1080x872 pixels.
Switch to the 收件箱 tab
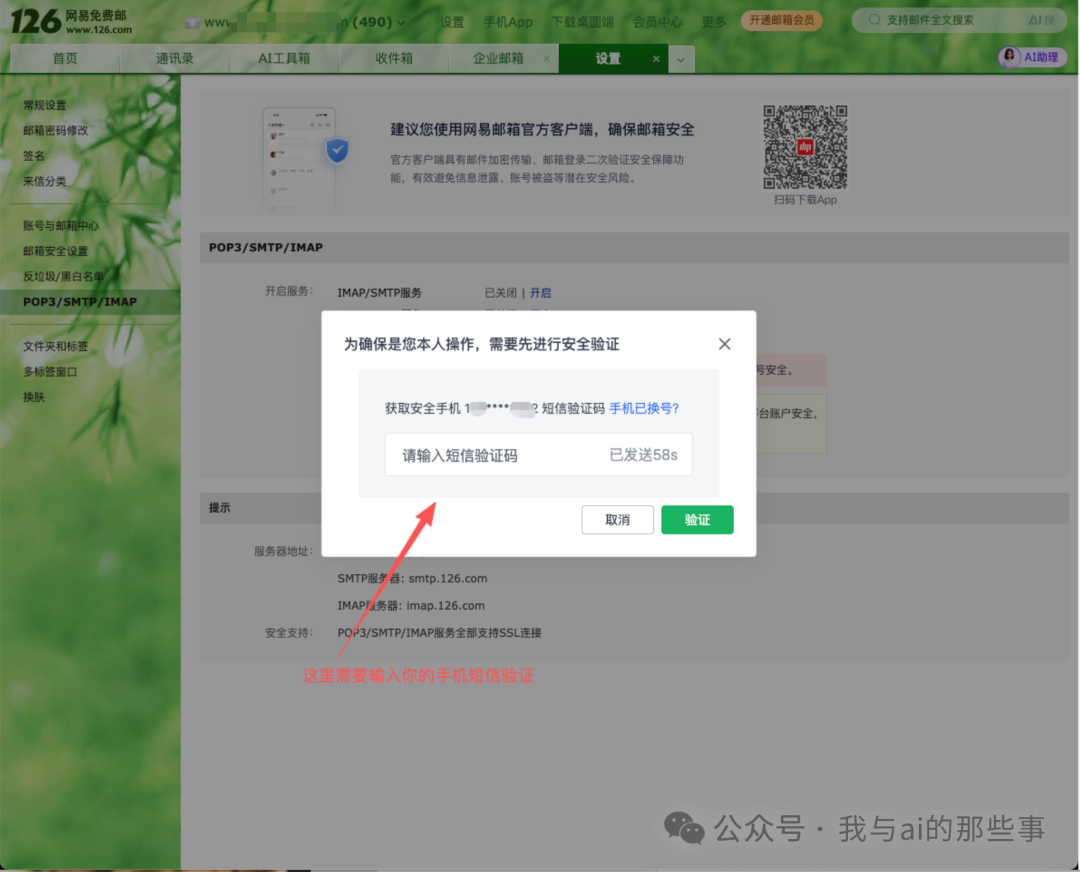click(x=393, y=59)
